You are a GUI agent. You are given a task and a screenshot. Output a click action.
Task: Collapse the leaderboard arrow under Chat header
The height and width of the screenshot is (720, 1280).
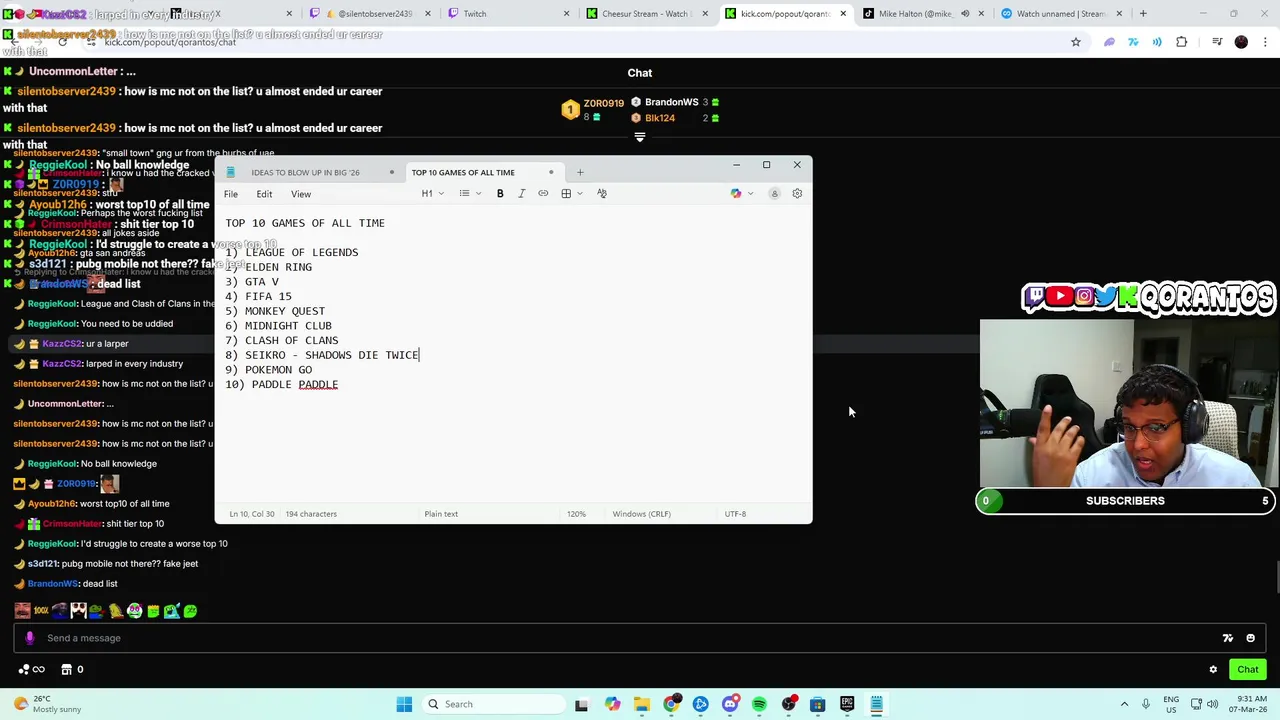pos(640,137)
